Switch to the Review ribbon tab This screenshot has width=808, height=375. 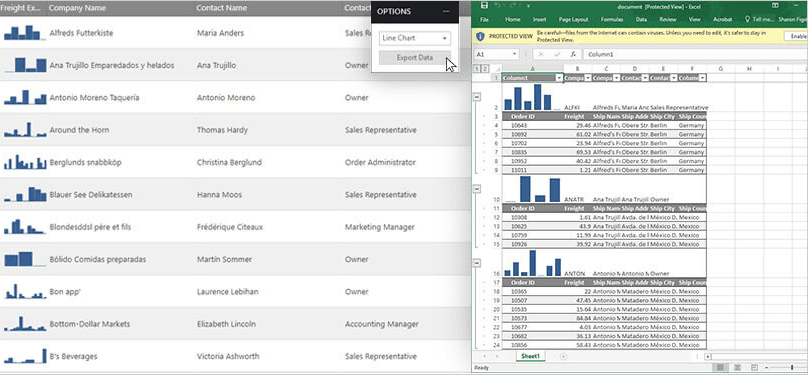(x=668, y=19)
